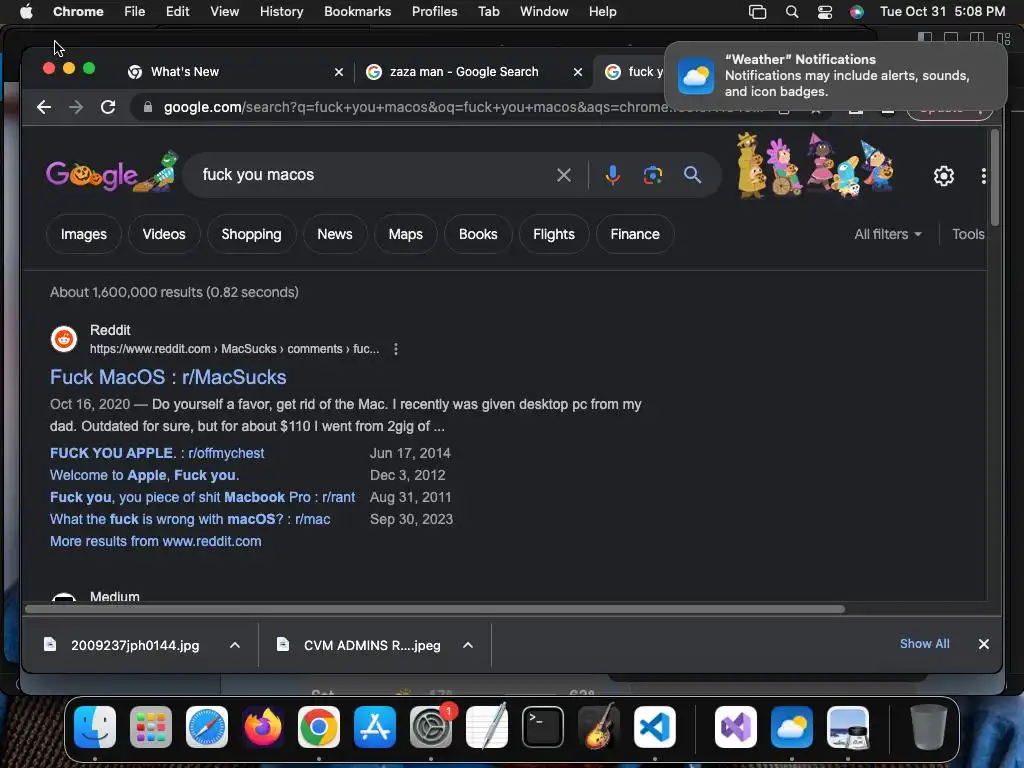This screenshot has height=768, width=1024.
Task: Open App Store from the dock
Action: [375, 727]
